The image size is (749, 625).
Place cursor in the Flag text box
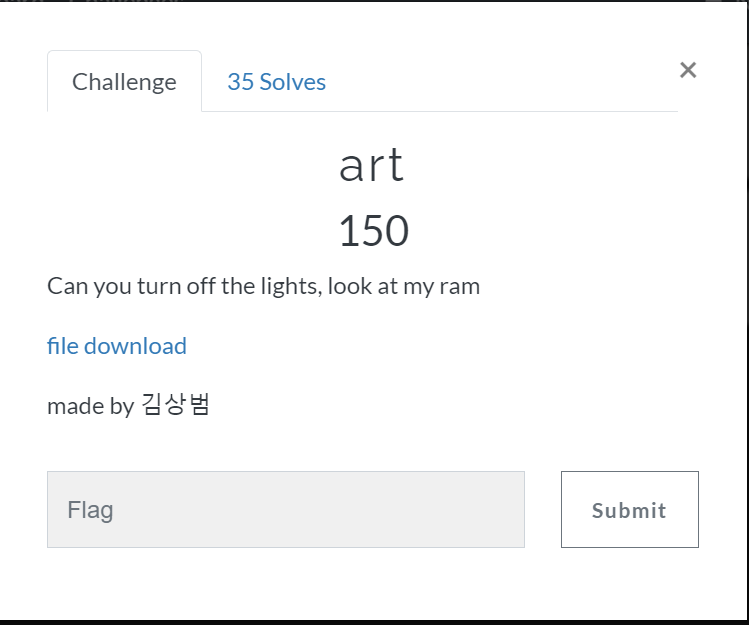click(285, 510)
